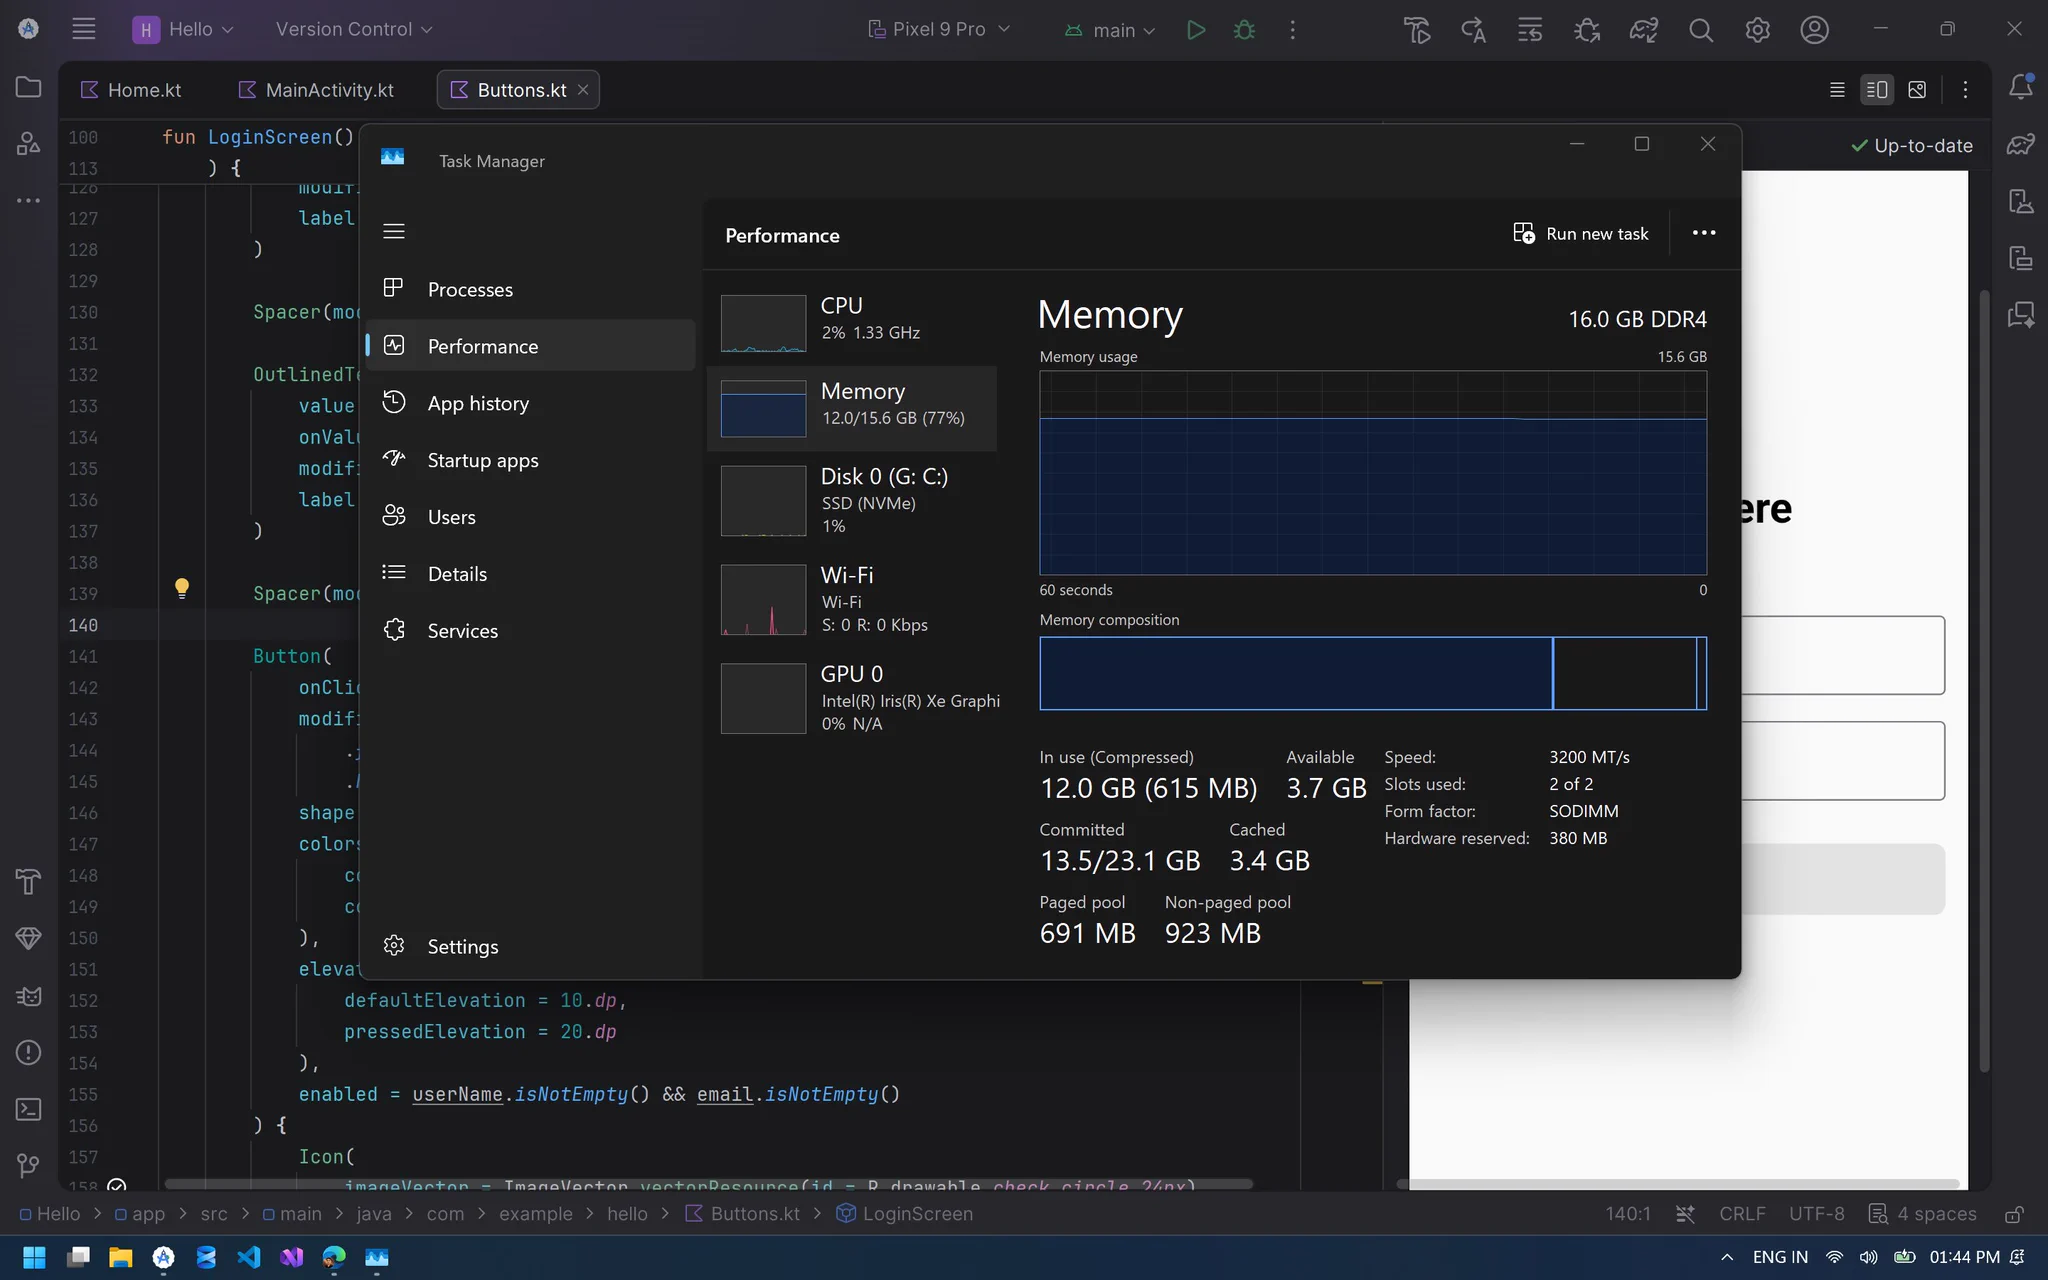Click LoginScreen breadcrumb in navigation bar
The height and width of the screenshot is (1280, 2048).
(x=904, y=1214)
